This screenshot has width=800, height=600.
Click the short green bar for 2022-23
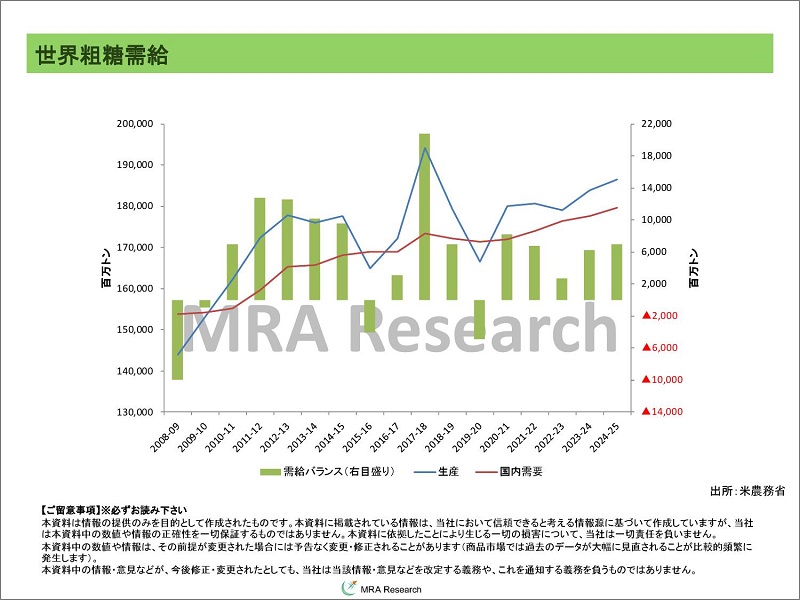point(562,289)
